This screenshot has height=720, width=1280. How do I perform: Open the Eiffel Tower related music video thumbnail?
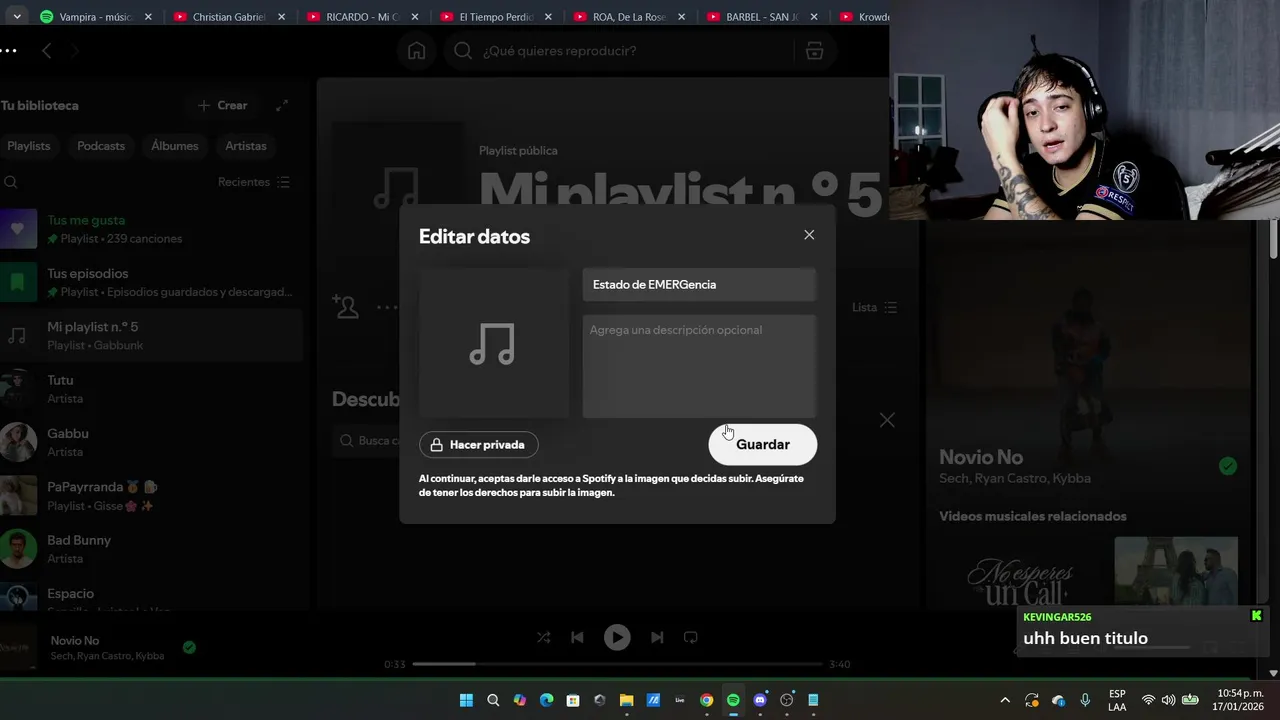[1176, 571]
